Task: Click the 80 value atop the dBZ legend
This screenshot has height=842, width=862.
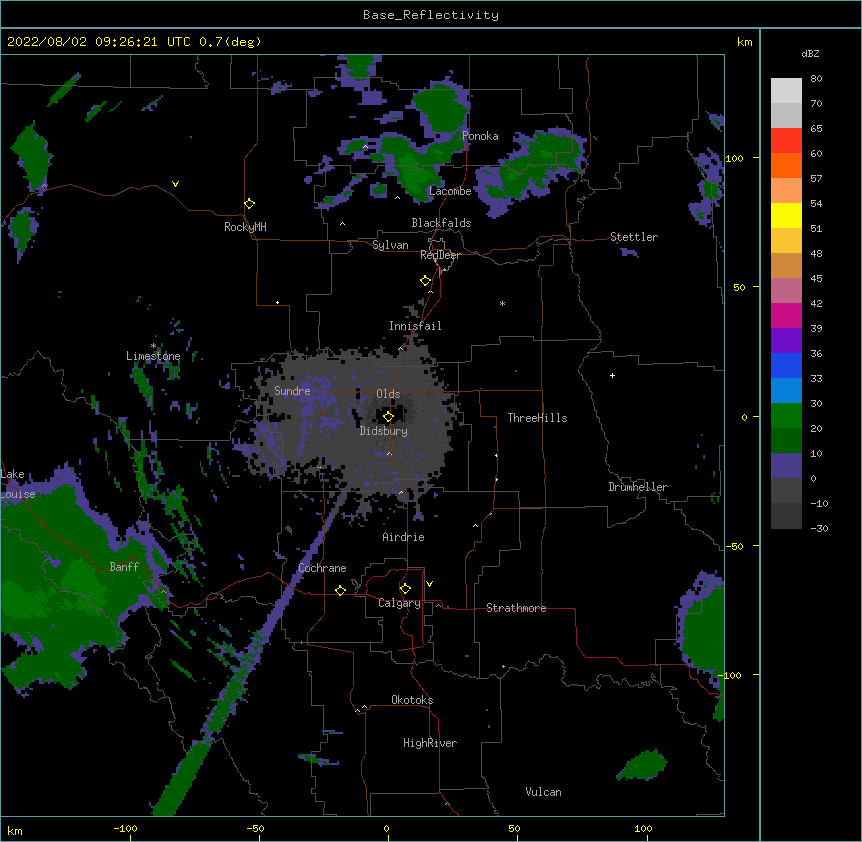Action: pos(816,79)
